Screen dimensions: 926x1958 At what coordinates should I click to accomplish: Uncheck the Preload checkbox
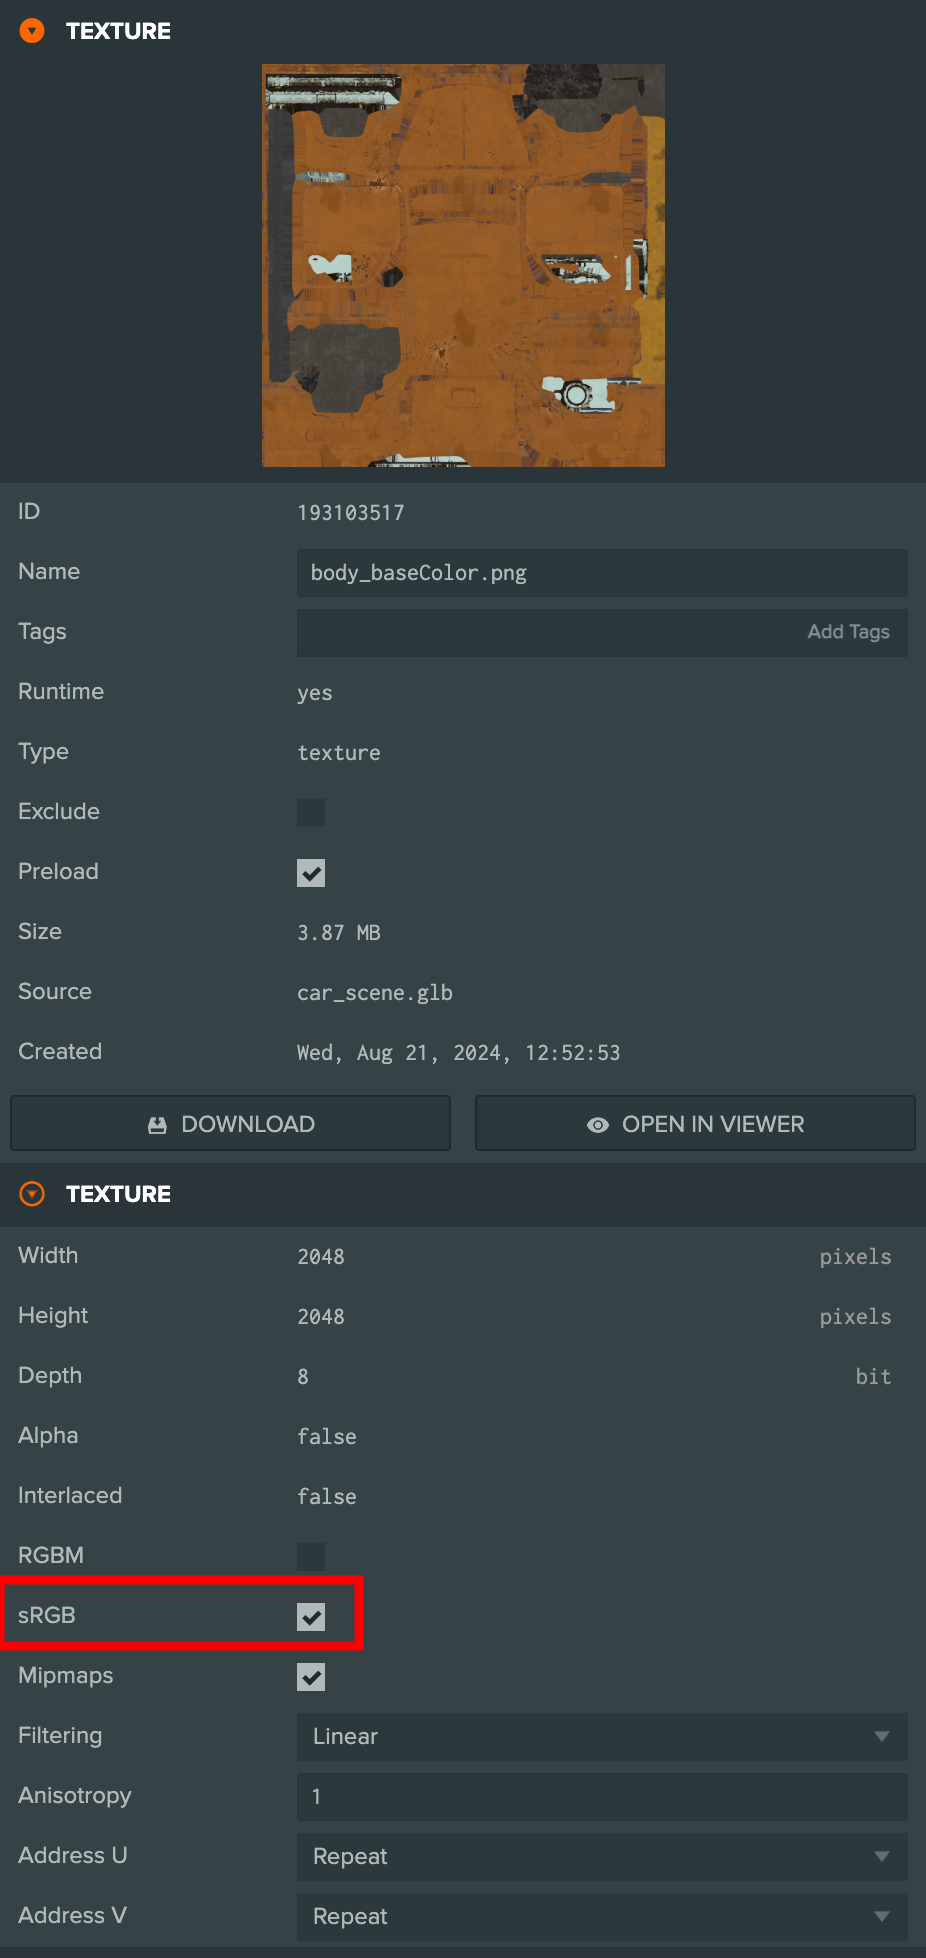[311, 873]
